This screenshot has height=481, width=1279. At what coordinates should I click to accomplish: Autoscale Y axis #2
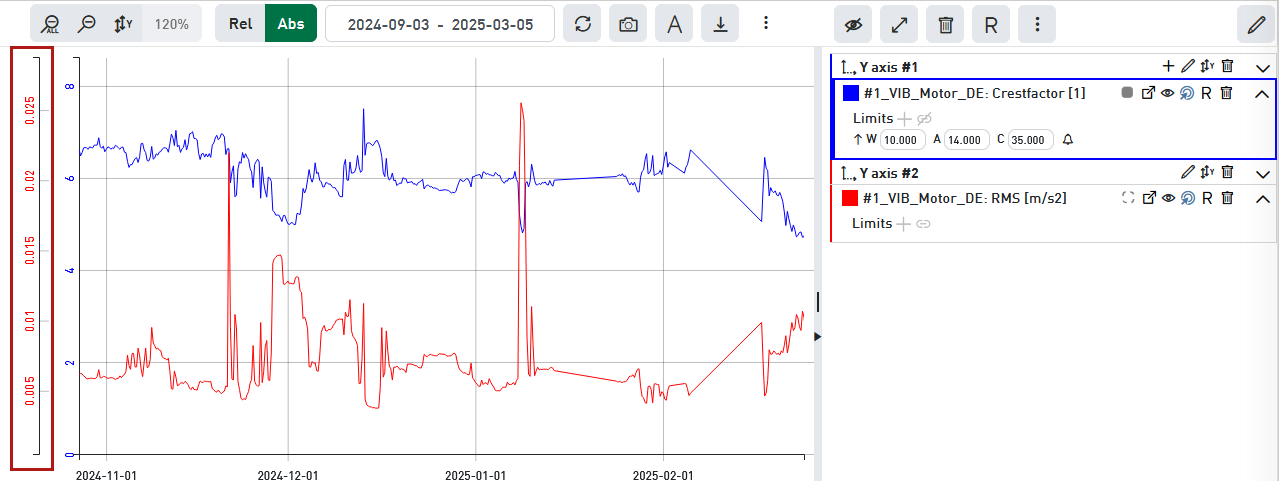(x=1208, y=172)
